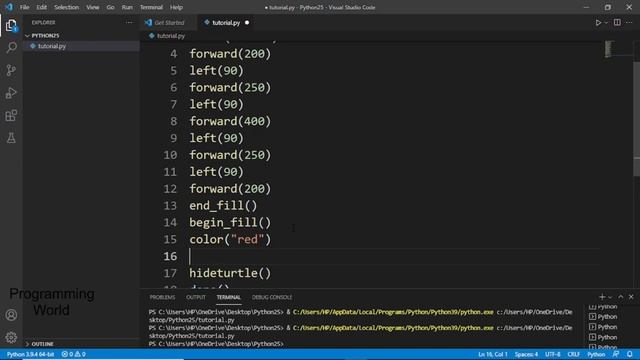The image size is (640, 360).
Task: Open the Selection menu
Action: point(67,7)
